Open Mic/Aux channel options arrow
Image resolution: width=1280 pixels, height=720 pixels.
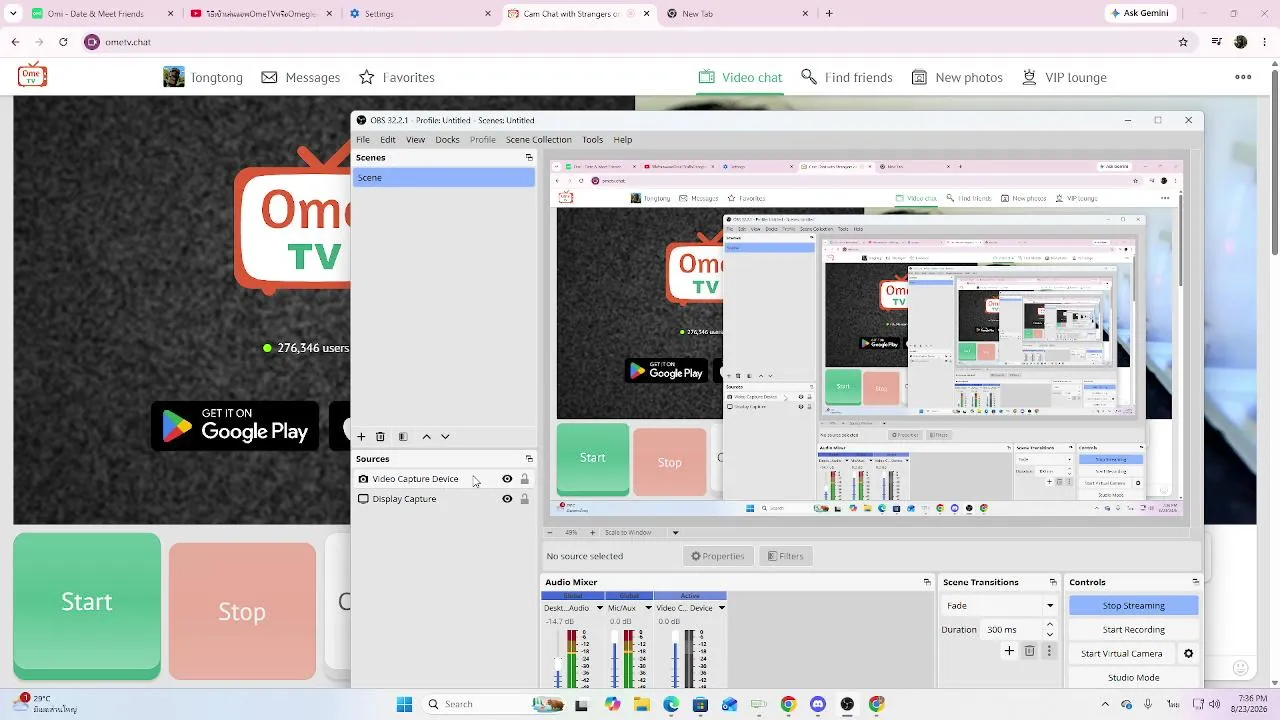click(648, 608)
